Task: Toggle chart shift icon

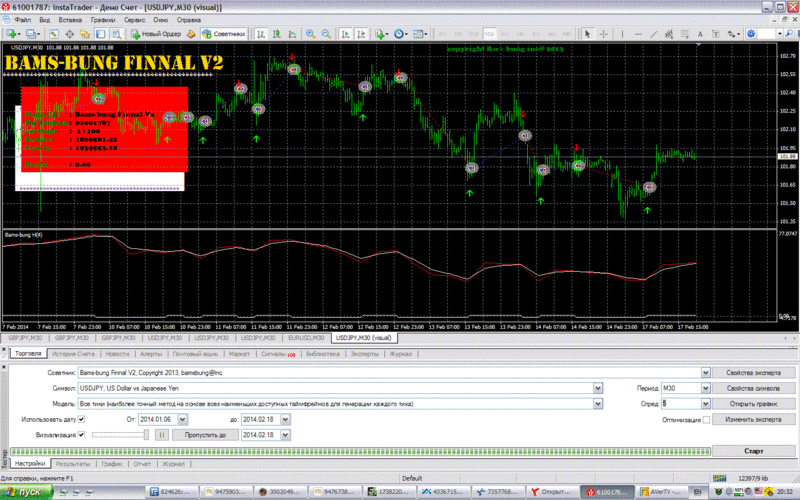Action: coord(361,34)
